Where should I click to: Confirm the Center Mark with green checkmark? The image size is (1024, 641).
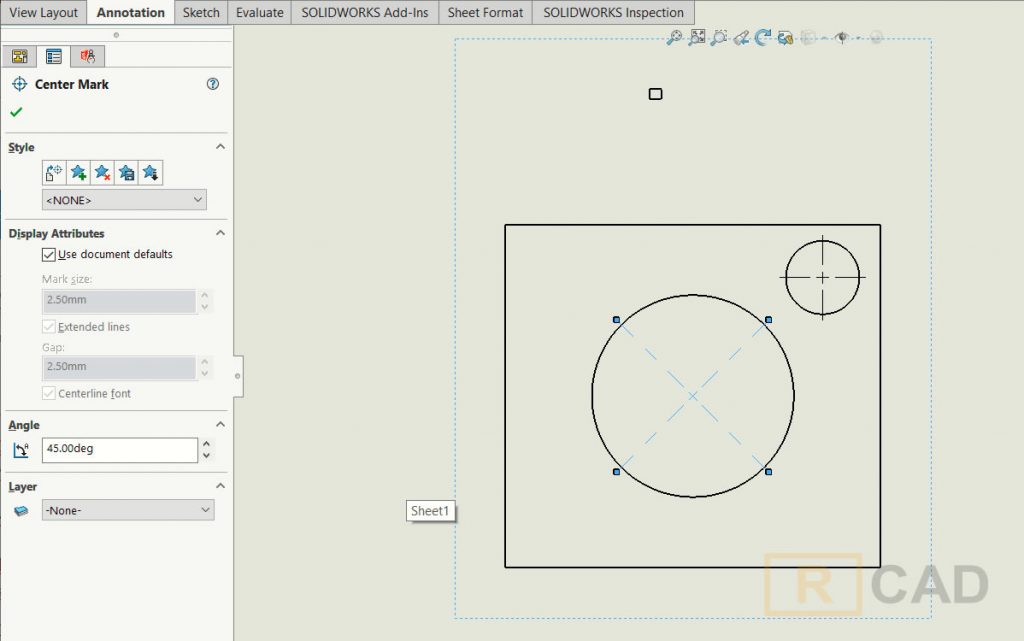16,113
